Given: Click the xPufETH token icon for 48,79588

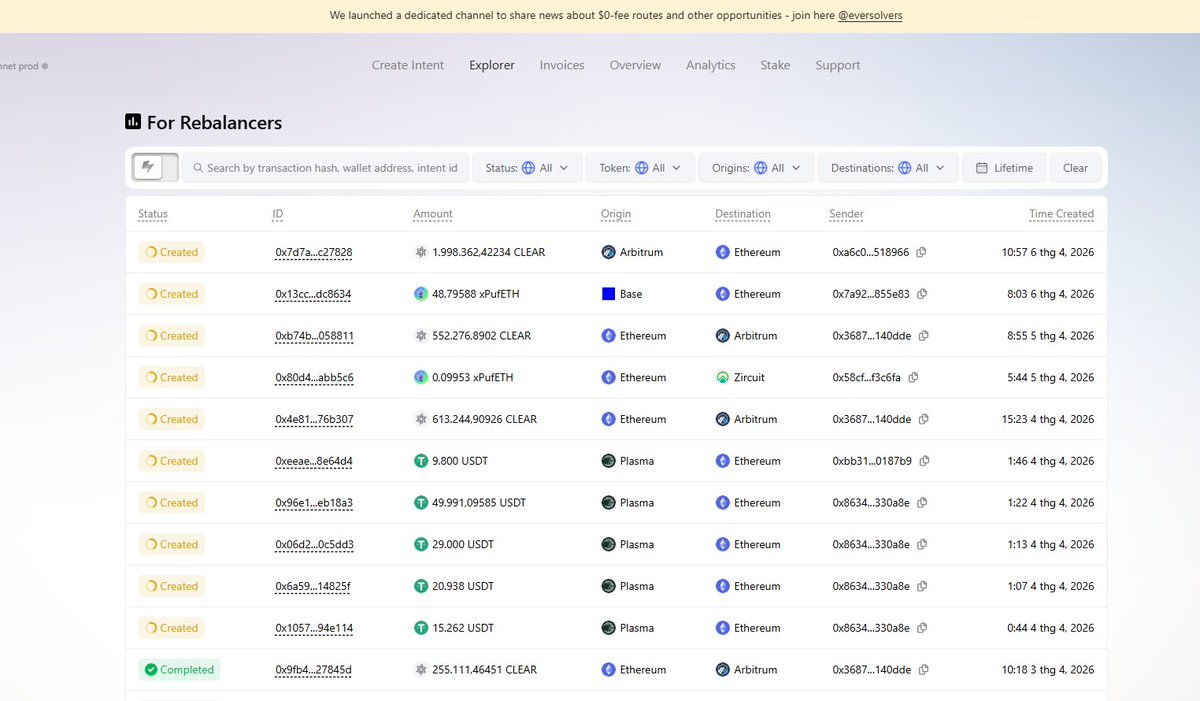Looking at the screenshot, I should 421,294.
